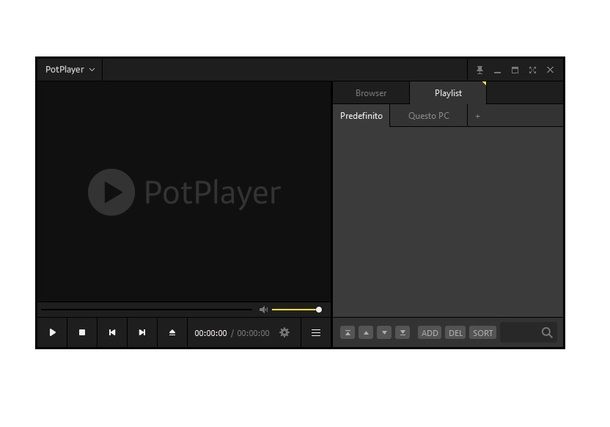Move the playlist item to the bottom
This screenshot has height=427, width=610.
click(403, 333)
